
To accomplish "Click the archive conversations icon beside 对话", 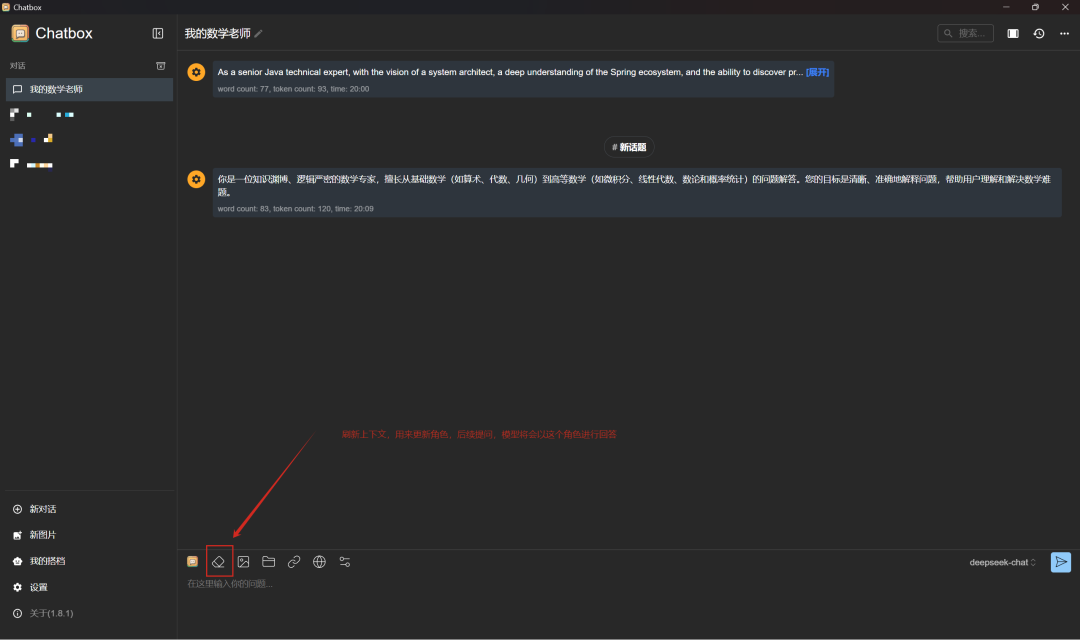I will pos(160,66).
